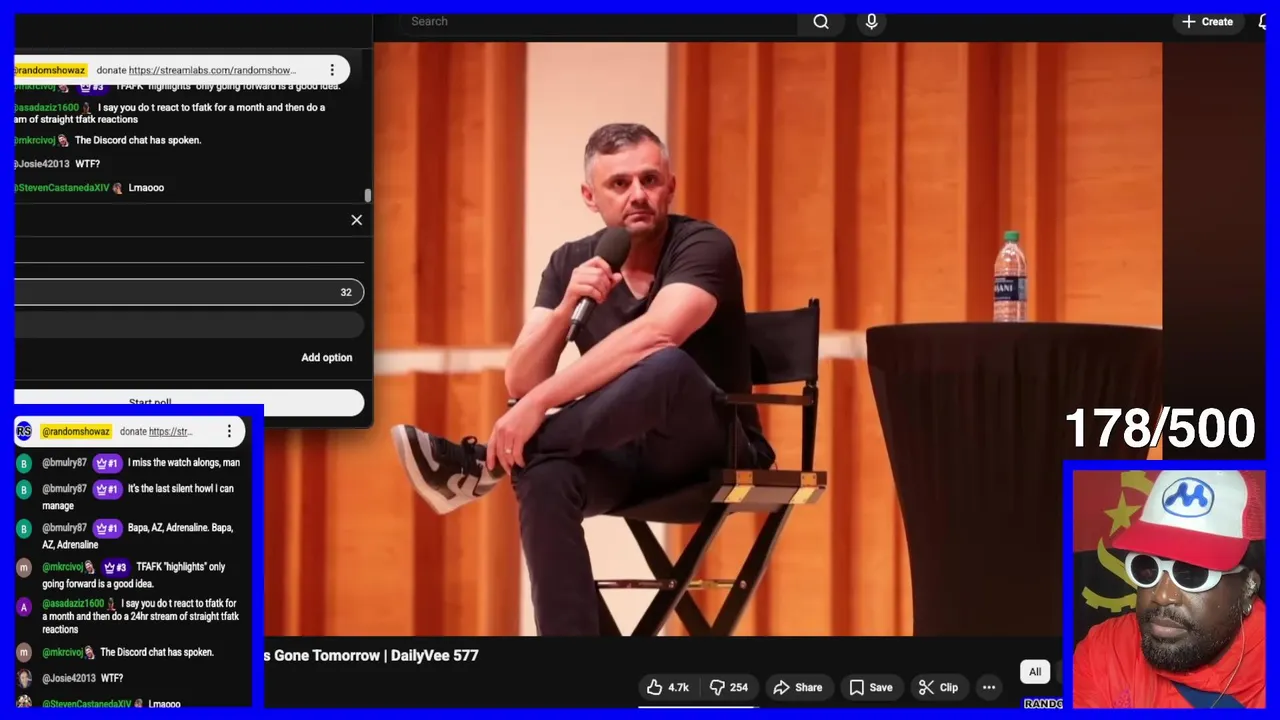Click 'I miss the watch alongs, man' message
The image size is (1280, 720).
184,463
